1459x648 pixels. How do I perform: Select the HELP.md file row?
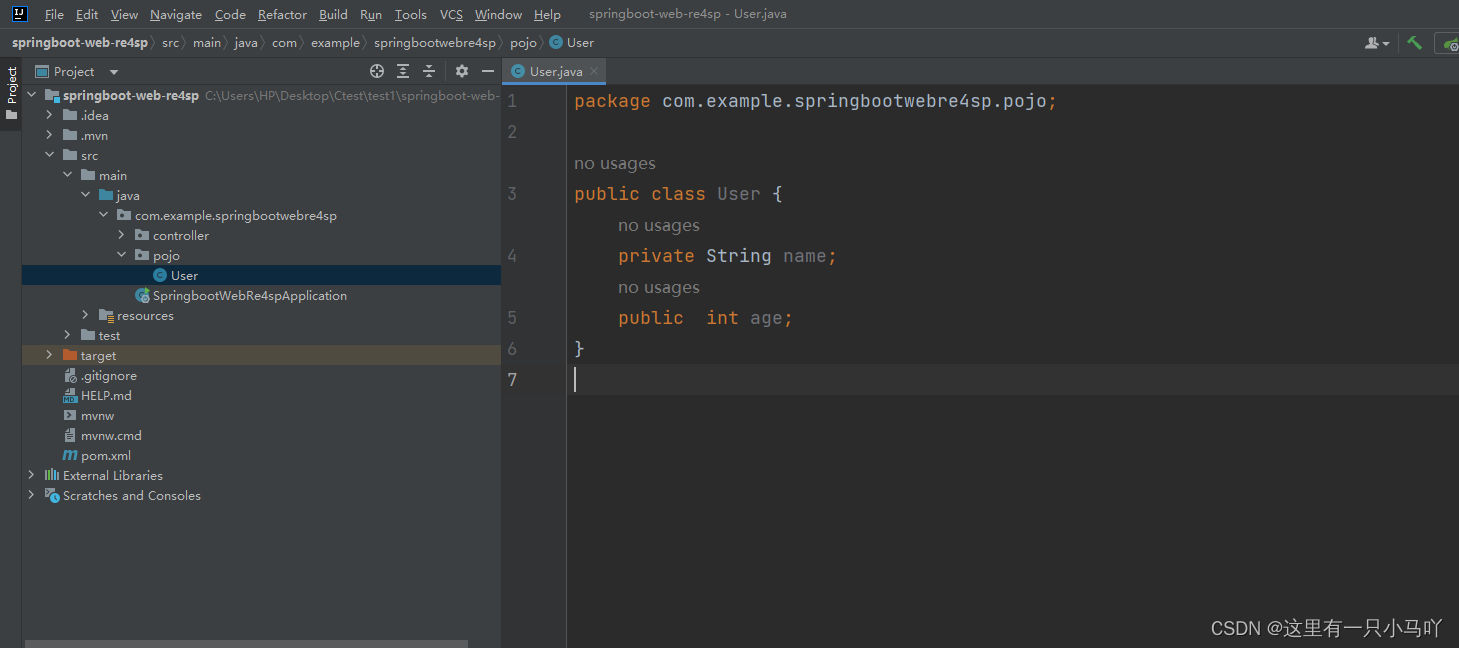point(261,395)
